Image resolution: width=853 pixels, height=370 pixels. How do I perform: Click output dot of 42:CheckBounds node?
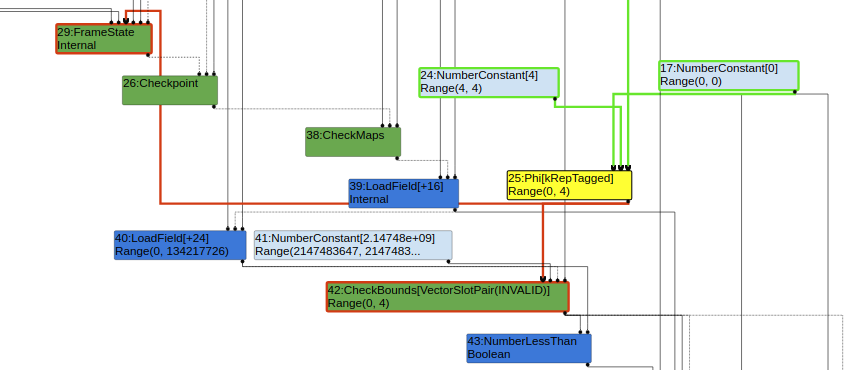tap(565, 313)
